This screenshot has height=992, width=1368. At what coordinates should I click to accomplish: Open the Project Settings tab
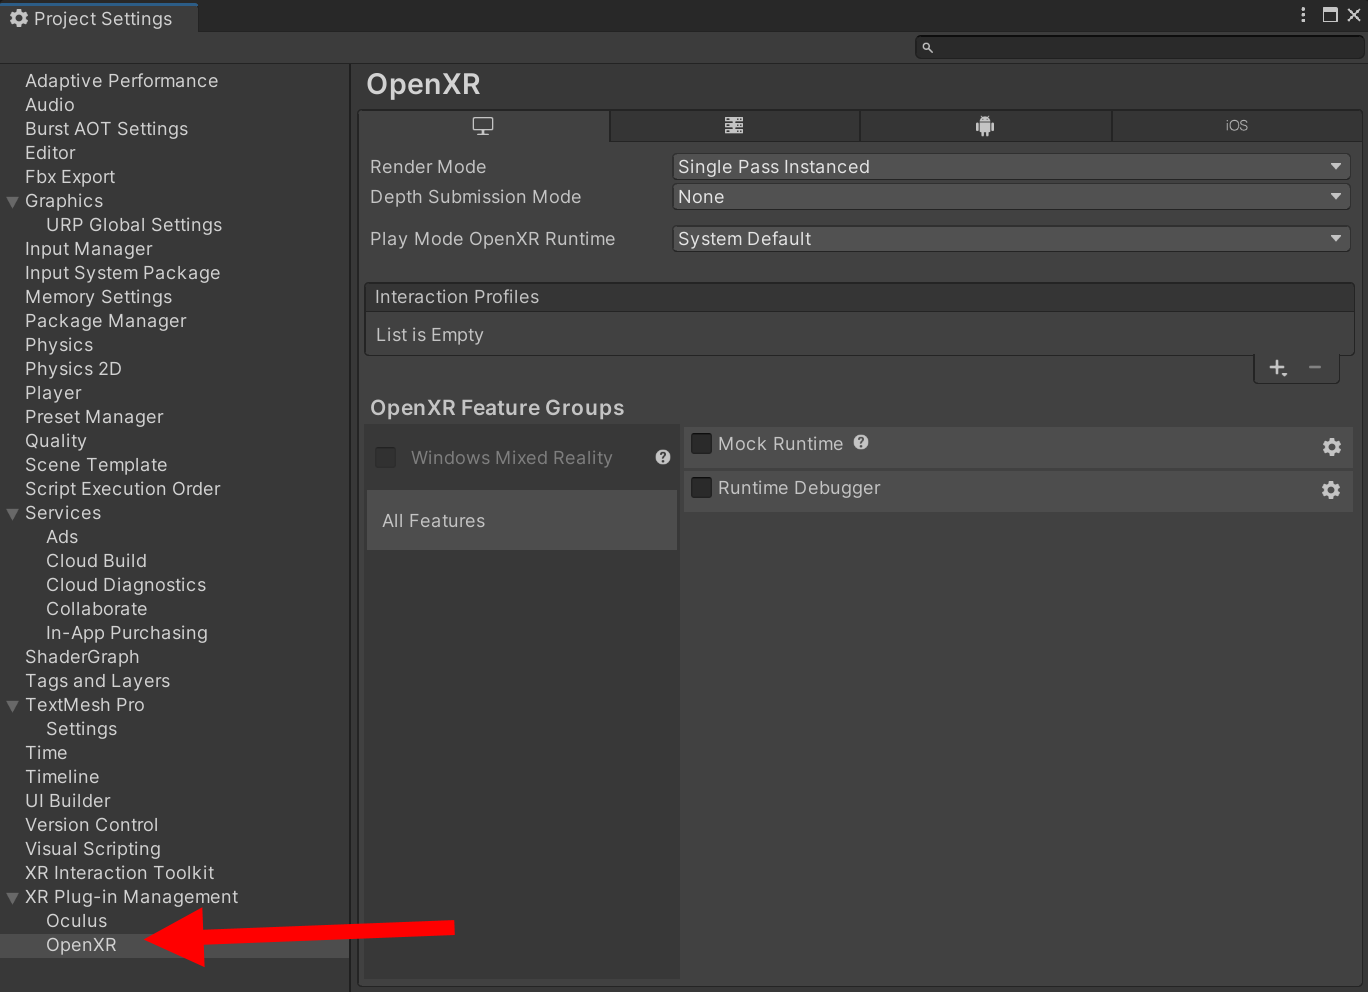click(x=99, y=18)
